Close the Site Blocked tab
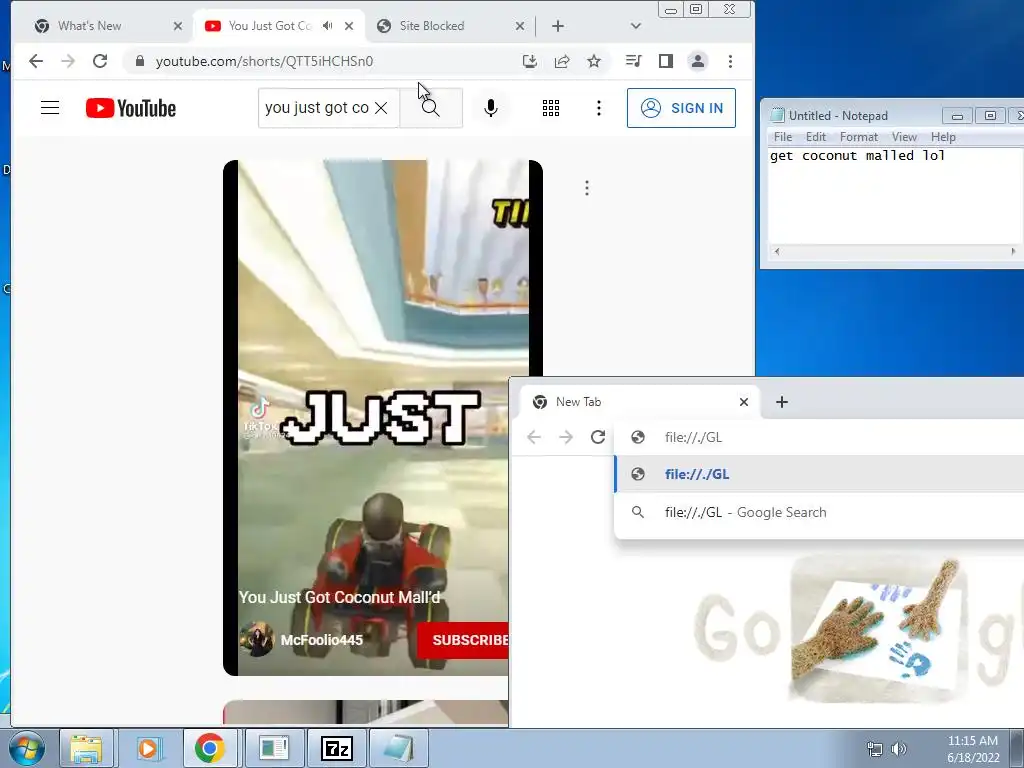Viewport: 1024px width, 768px height. 520,26
